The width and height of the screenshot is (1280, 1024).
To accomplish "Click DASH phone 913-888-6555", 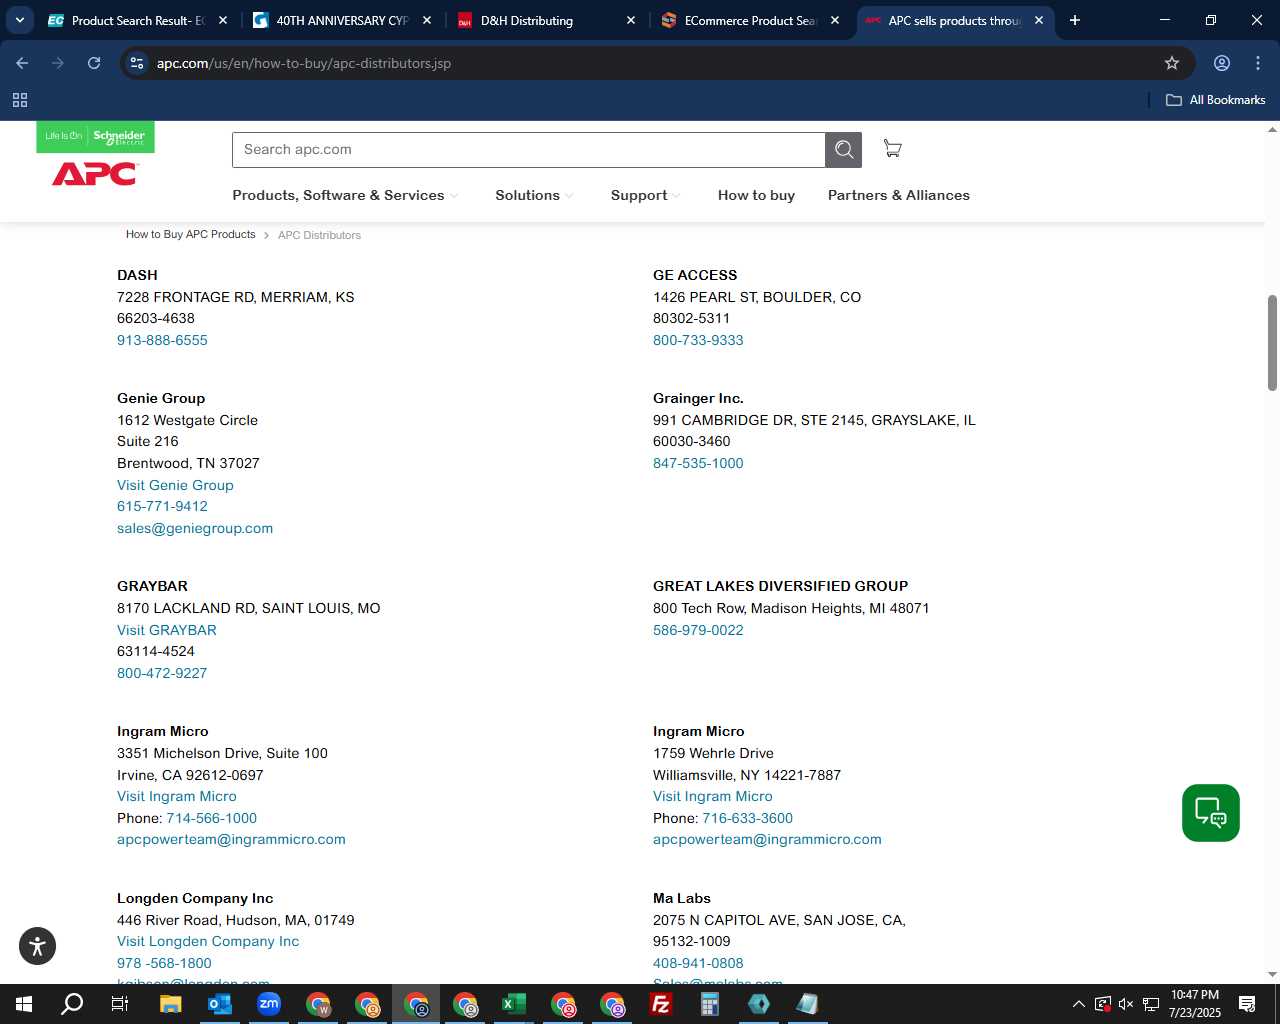I will coord(162,340).
